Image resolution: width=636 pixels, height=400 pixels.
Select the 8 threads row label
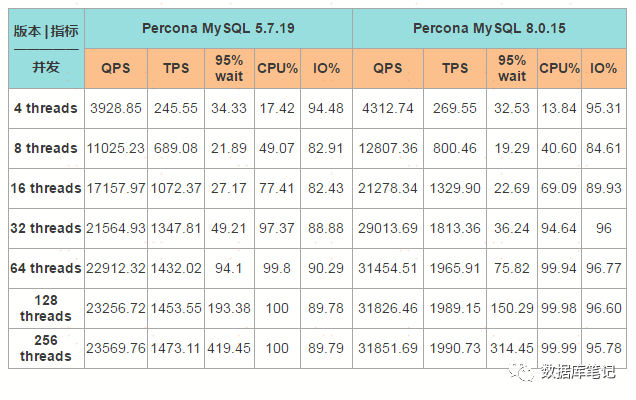click(46, 148)
